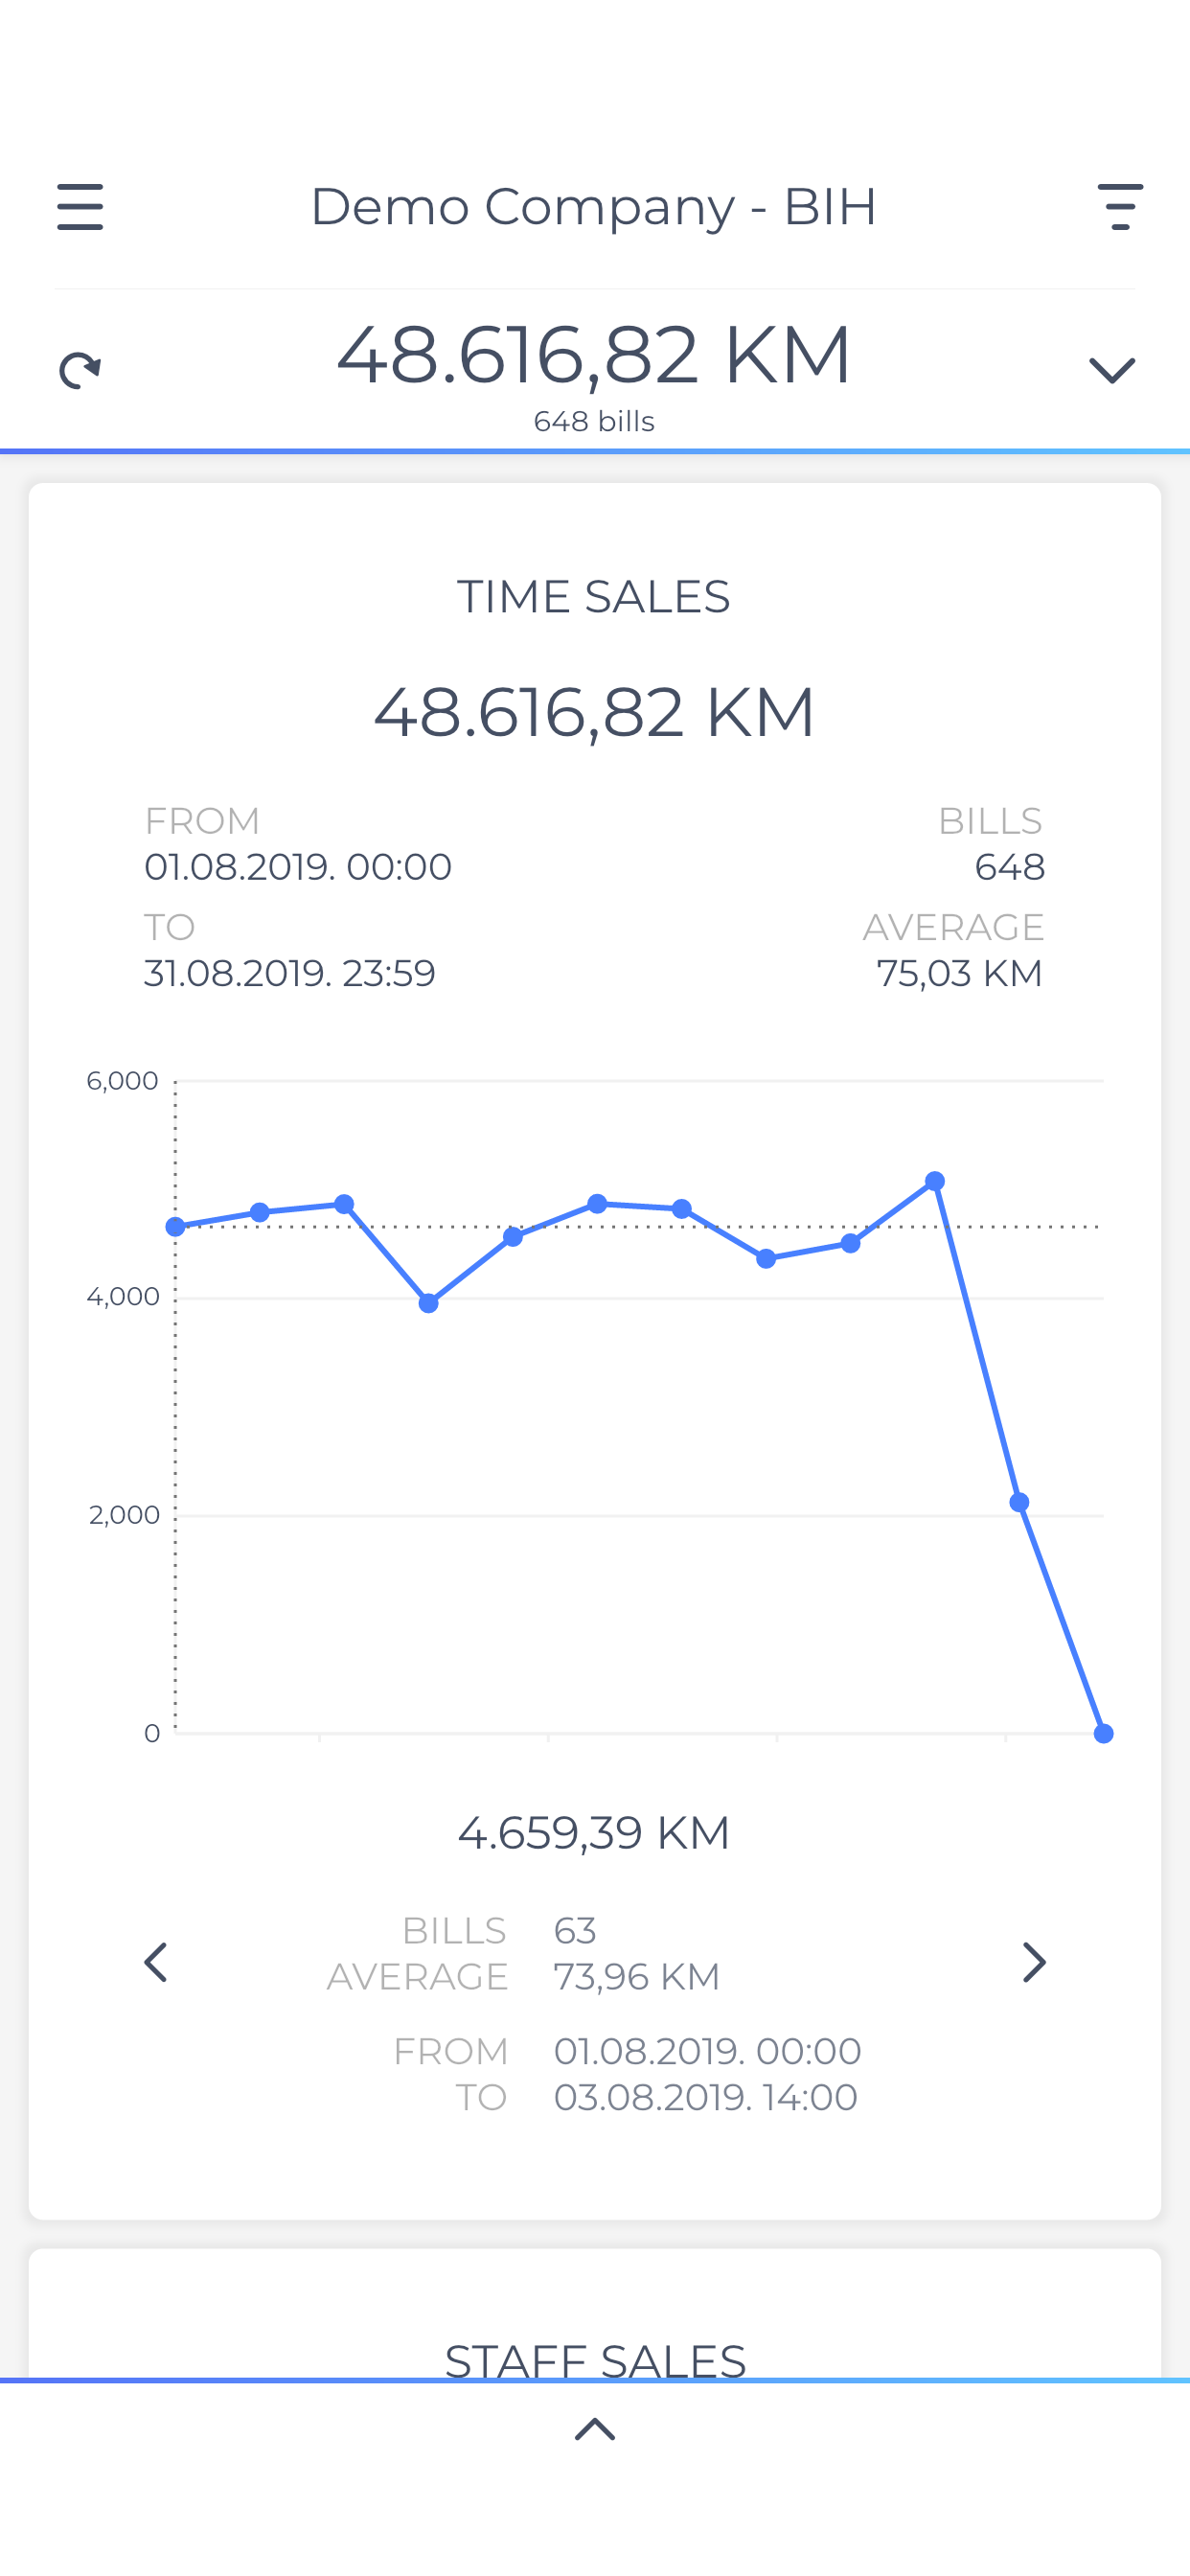Tap the 6,000 axis label
The height and width of the screenshot is (2576, 1190).
[122, 1081]
